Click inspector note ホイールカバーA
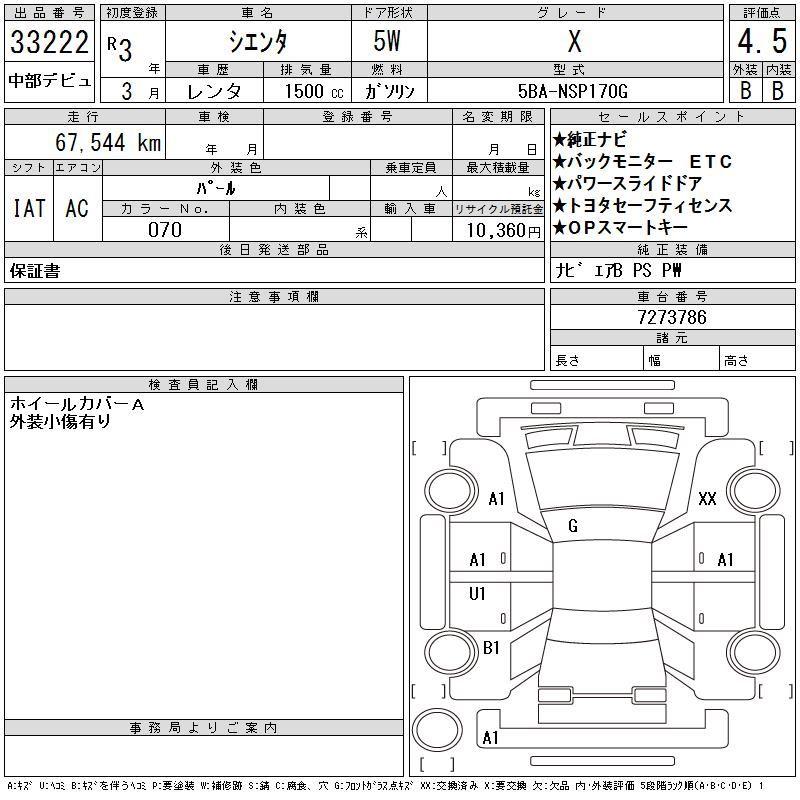This screenshot has width=800, height=800. [77, 404]
